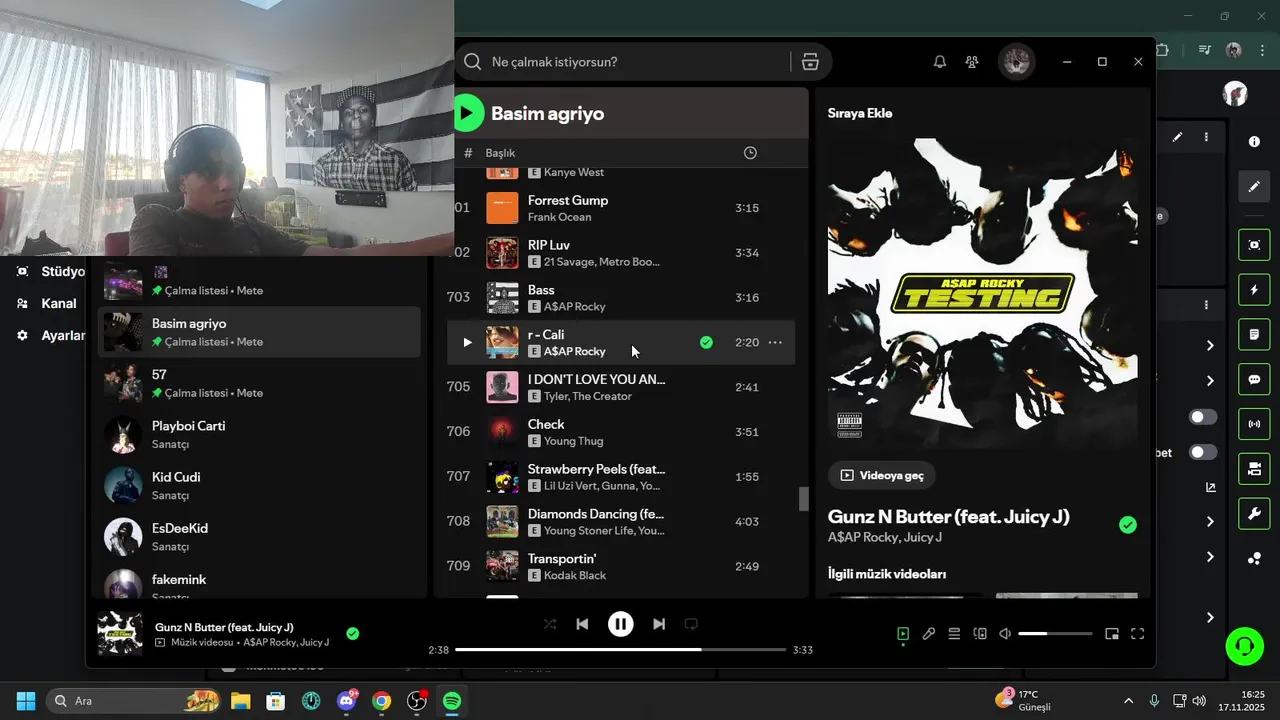The width and height of the screenshot is (1280, 720).
Task: Expand the hidden system tray icons chevron
Action: (x=1129, y=701)
